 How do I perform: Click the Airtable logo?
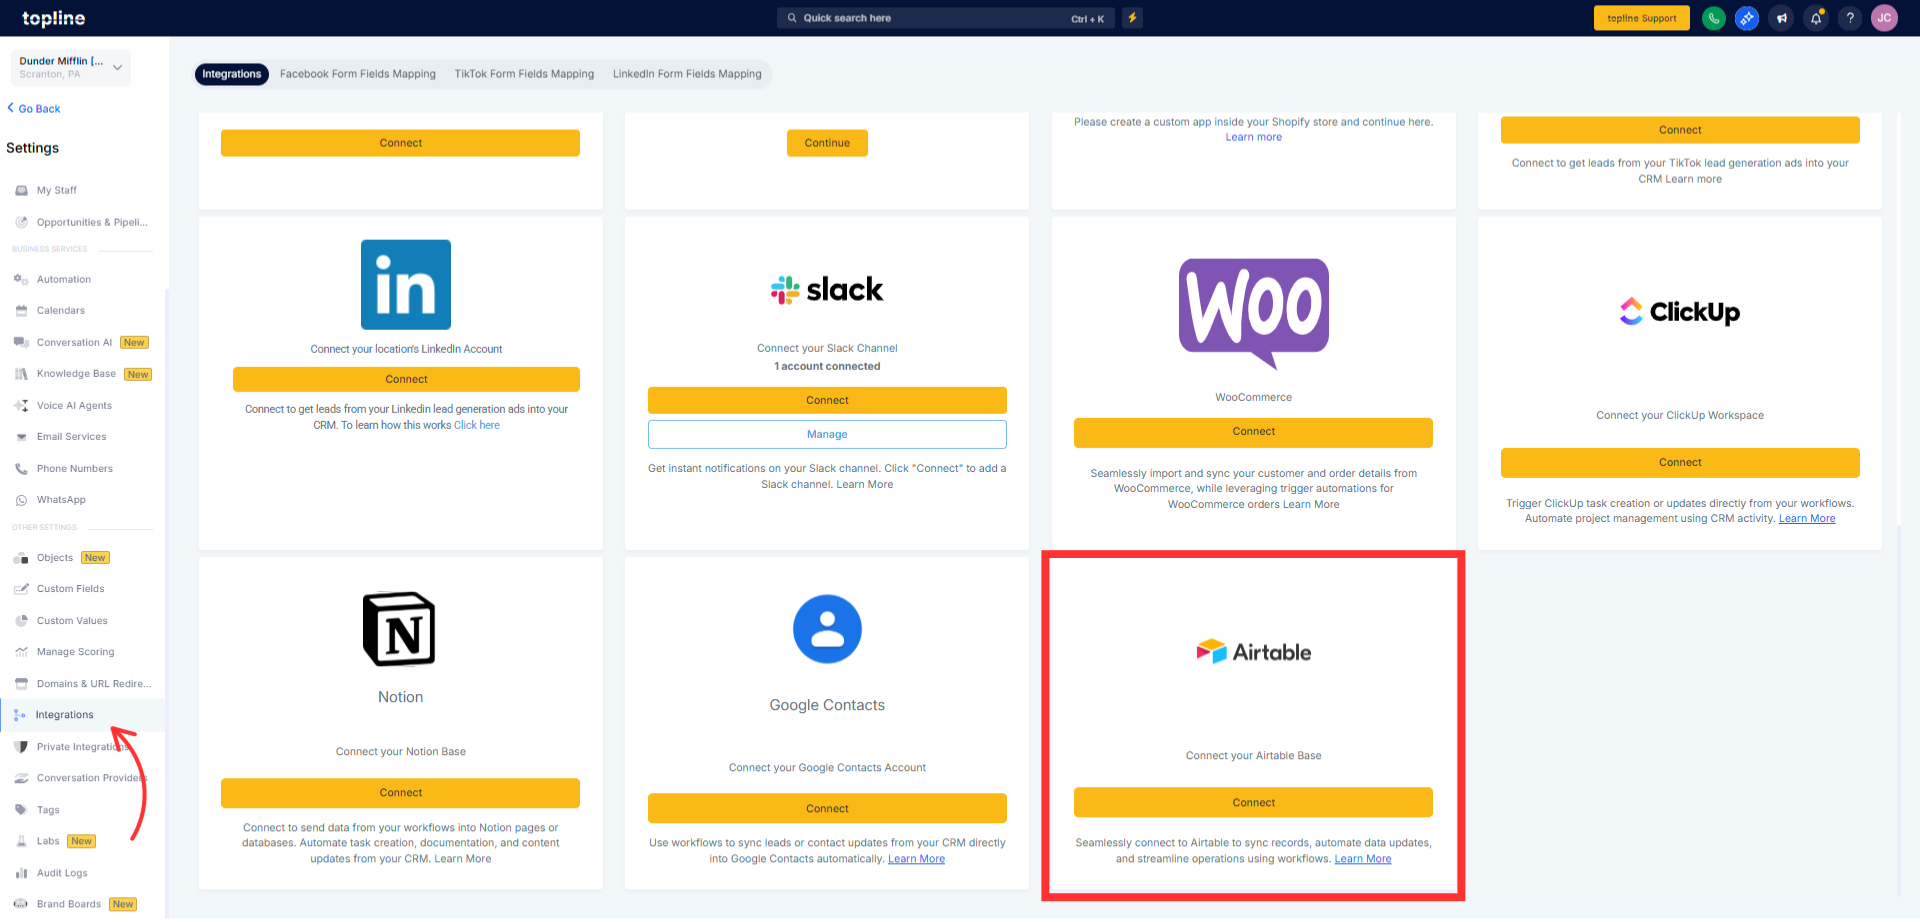pos(1253,652)
